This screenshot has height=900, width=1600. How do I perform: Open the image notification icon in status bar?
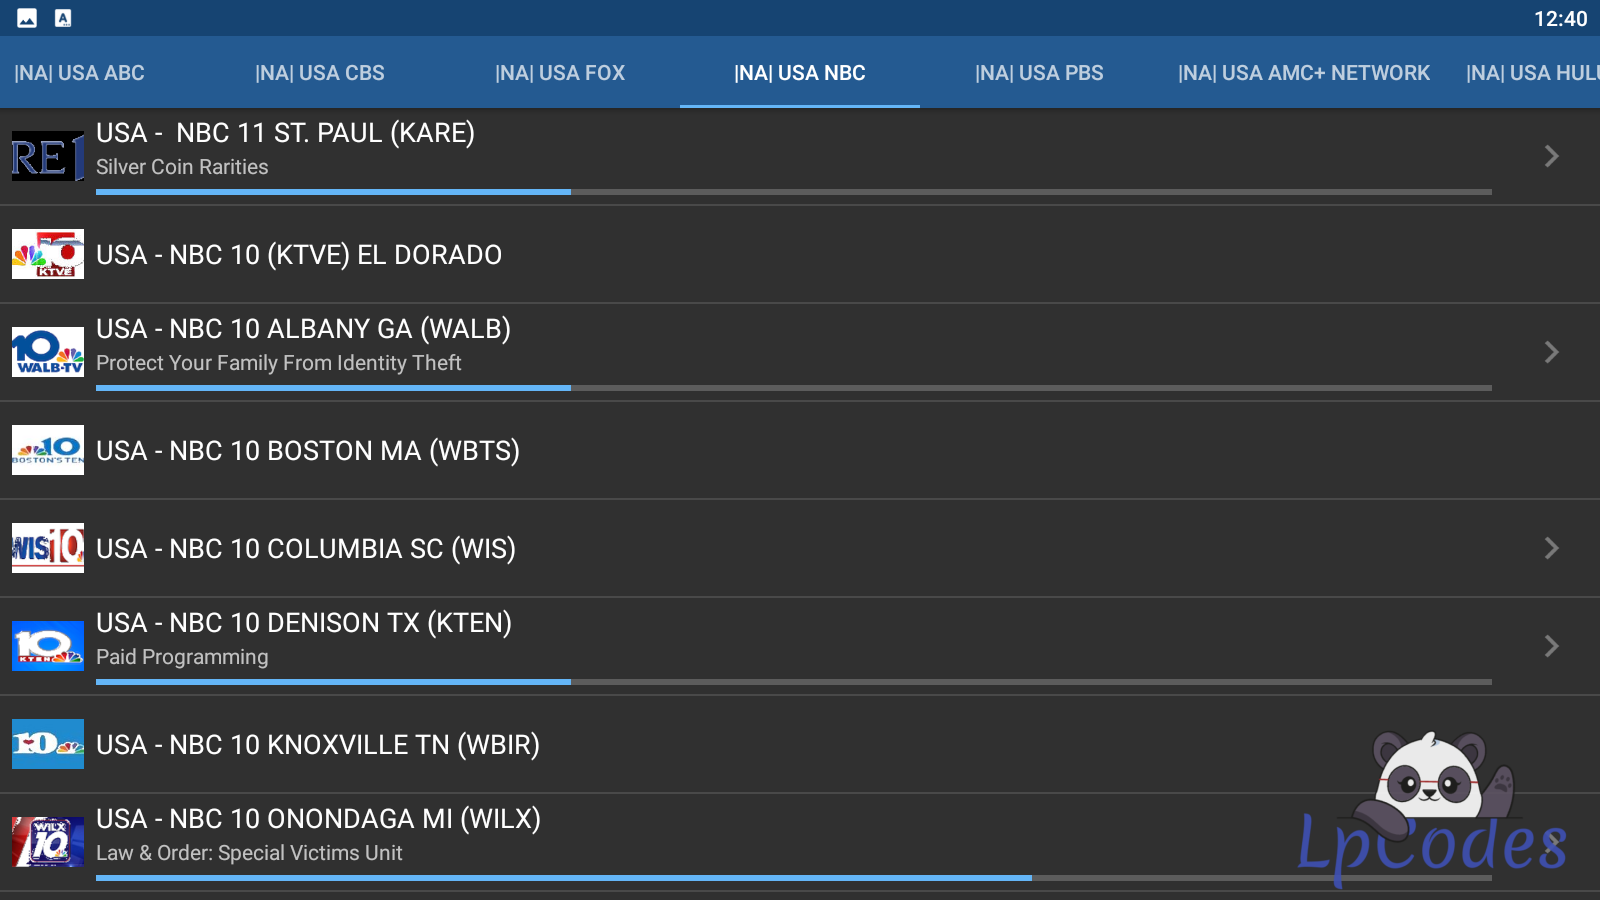tap(27, 18)
